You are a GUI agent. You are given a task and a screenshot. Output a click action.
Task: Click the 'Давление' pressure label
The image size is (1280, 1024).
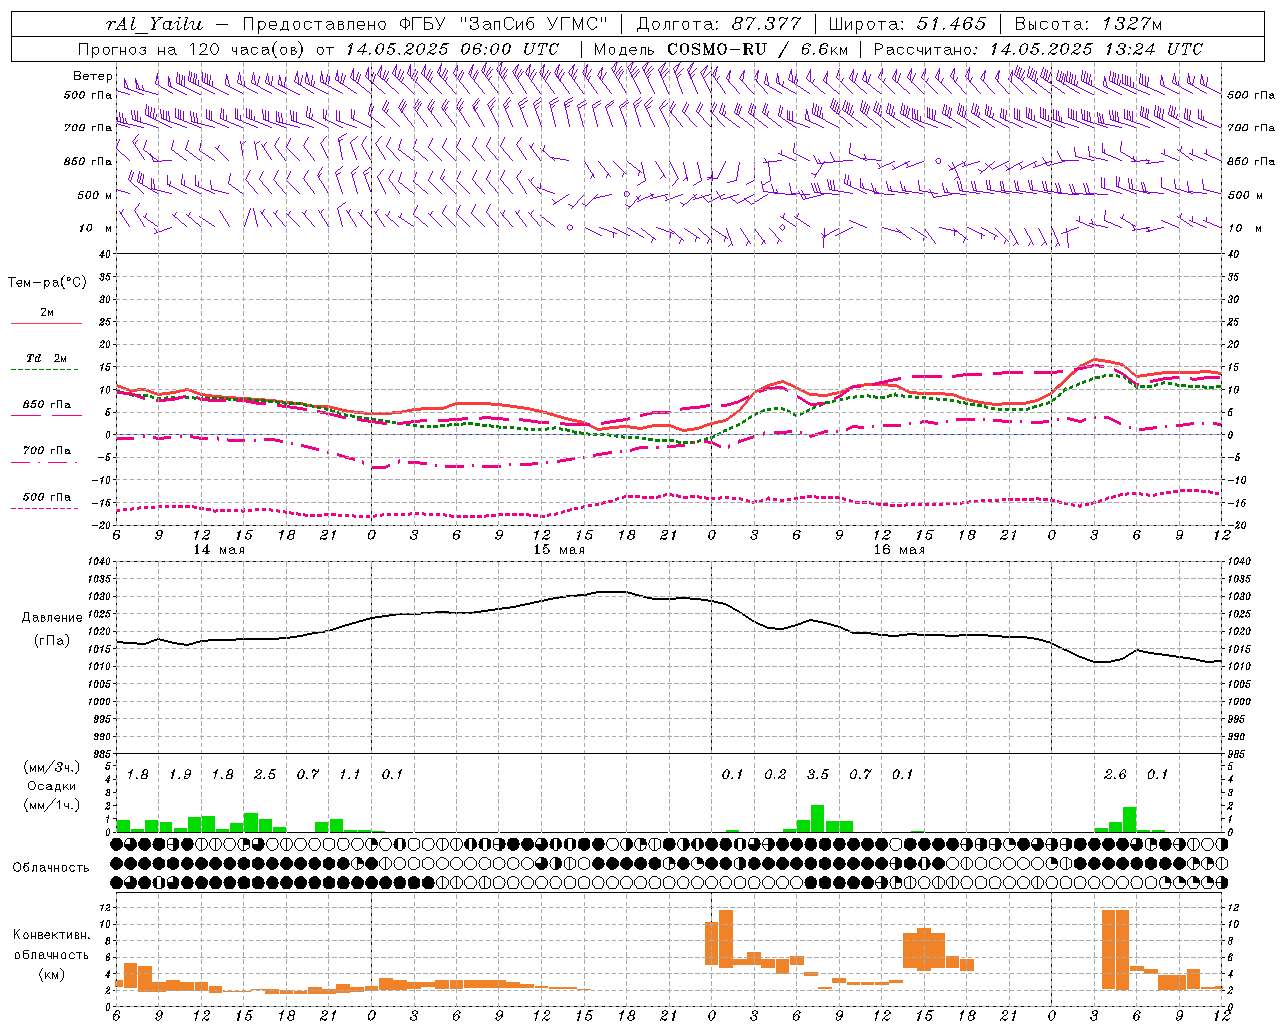click(52, 618)
